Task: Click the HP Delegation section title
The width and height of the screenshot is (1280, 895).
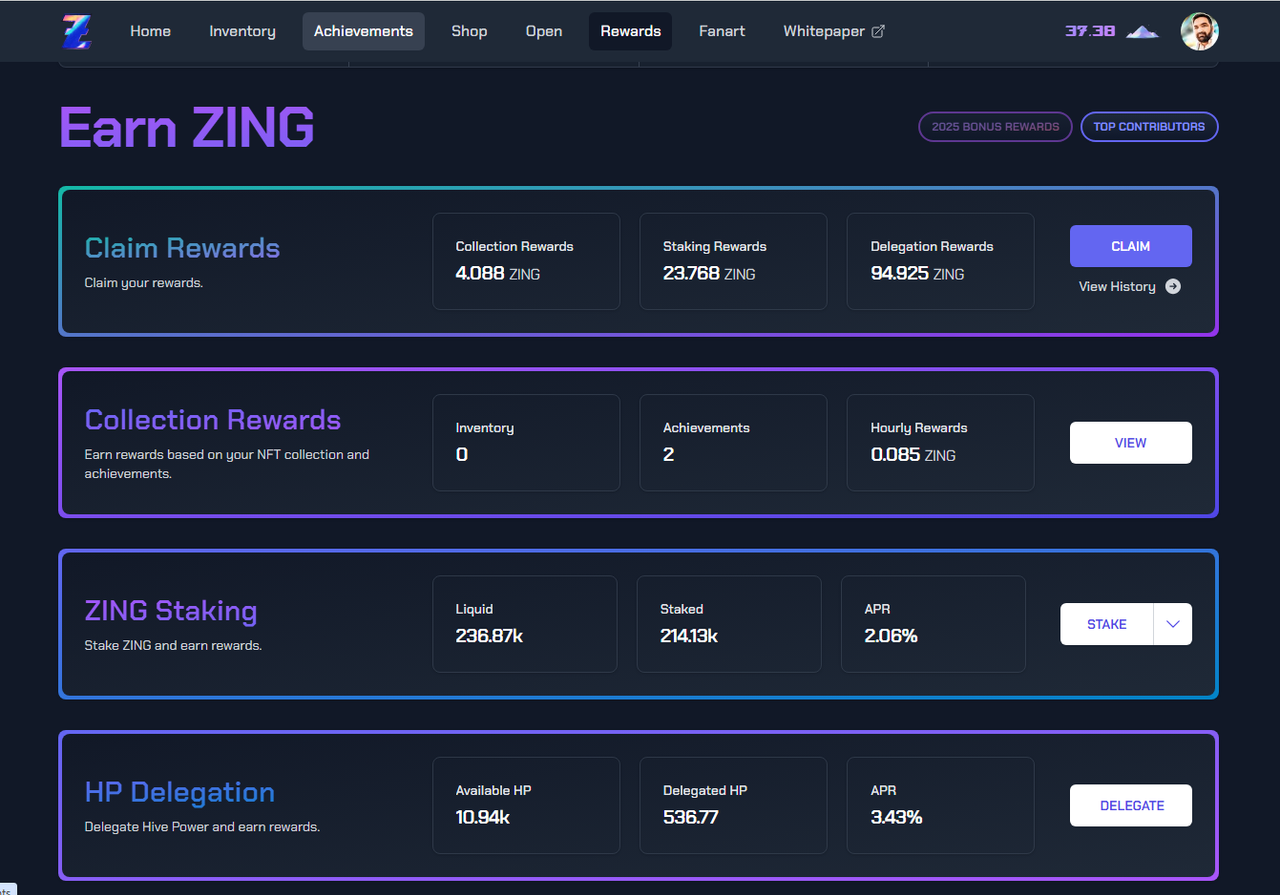Action: tap(180, 792)
